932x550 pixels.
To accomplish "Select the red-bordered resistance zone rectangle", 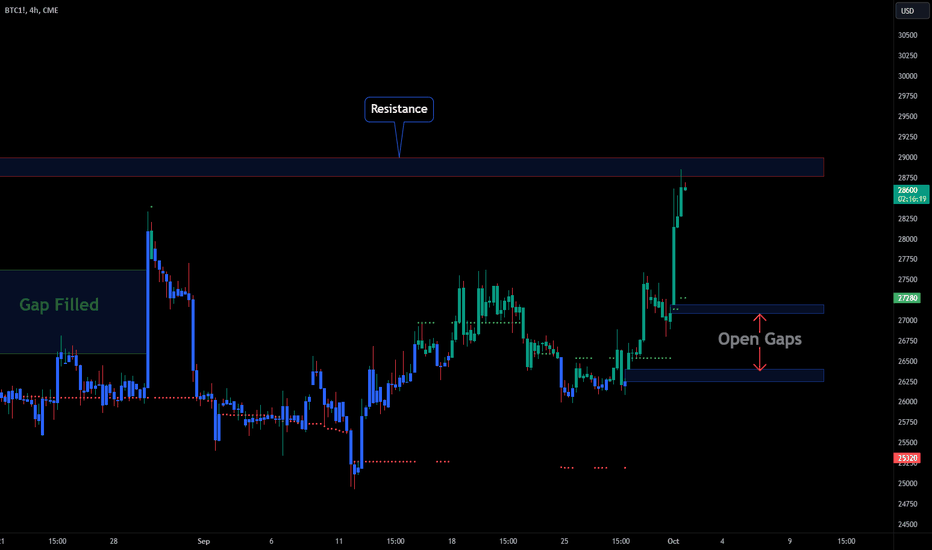I will pyautogui.click(x=412, y=167).
